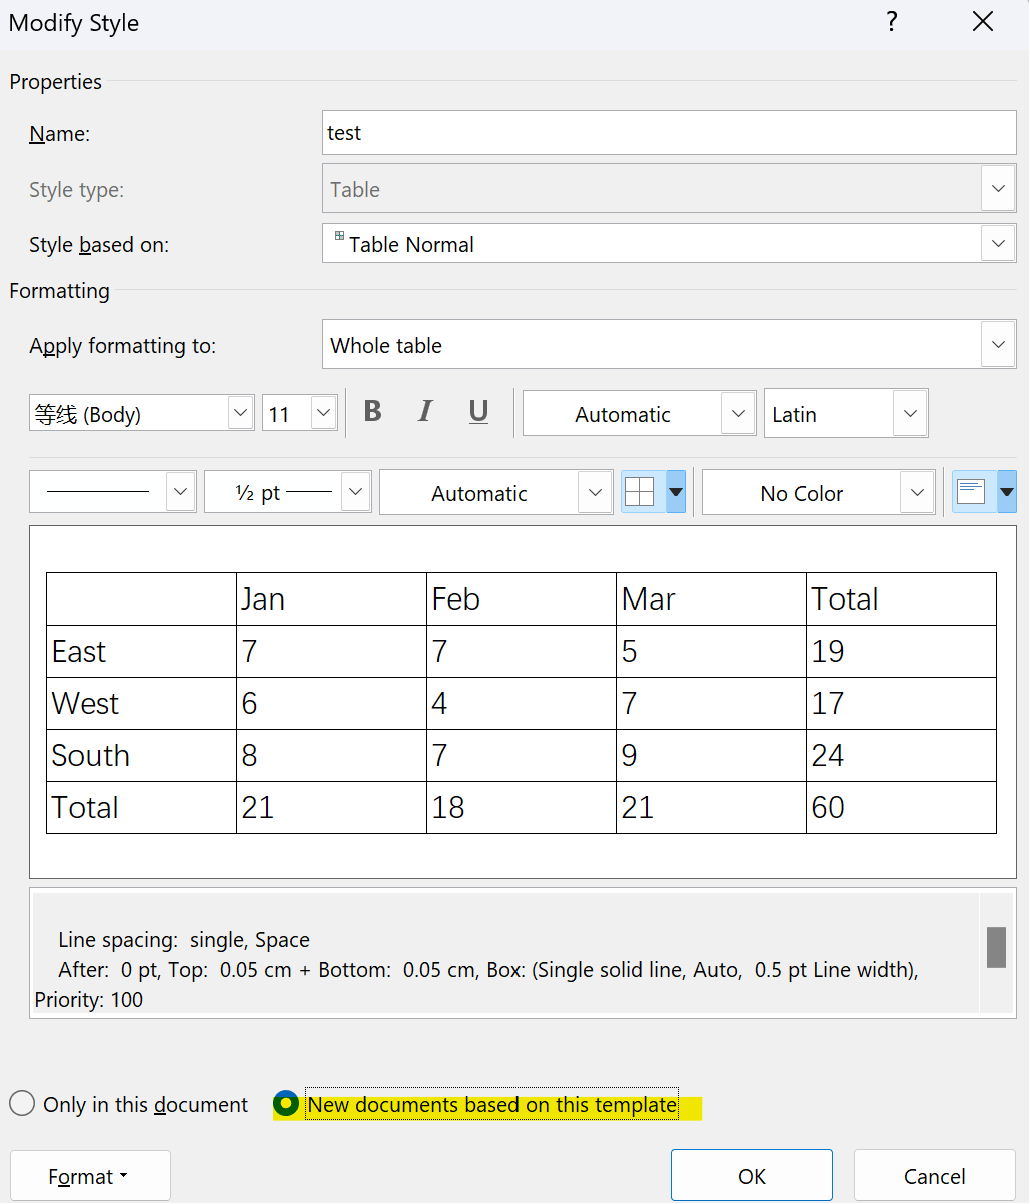Select New documents based on this template
The image size is (1030, 1204).
[x=477, y=1104]
